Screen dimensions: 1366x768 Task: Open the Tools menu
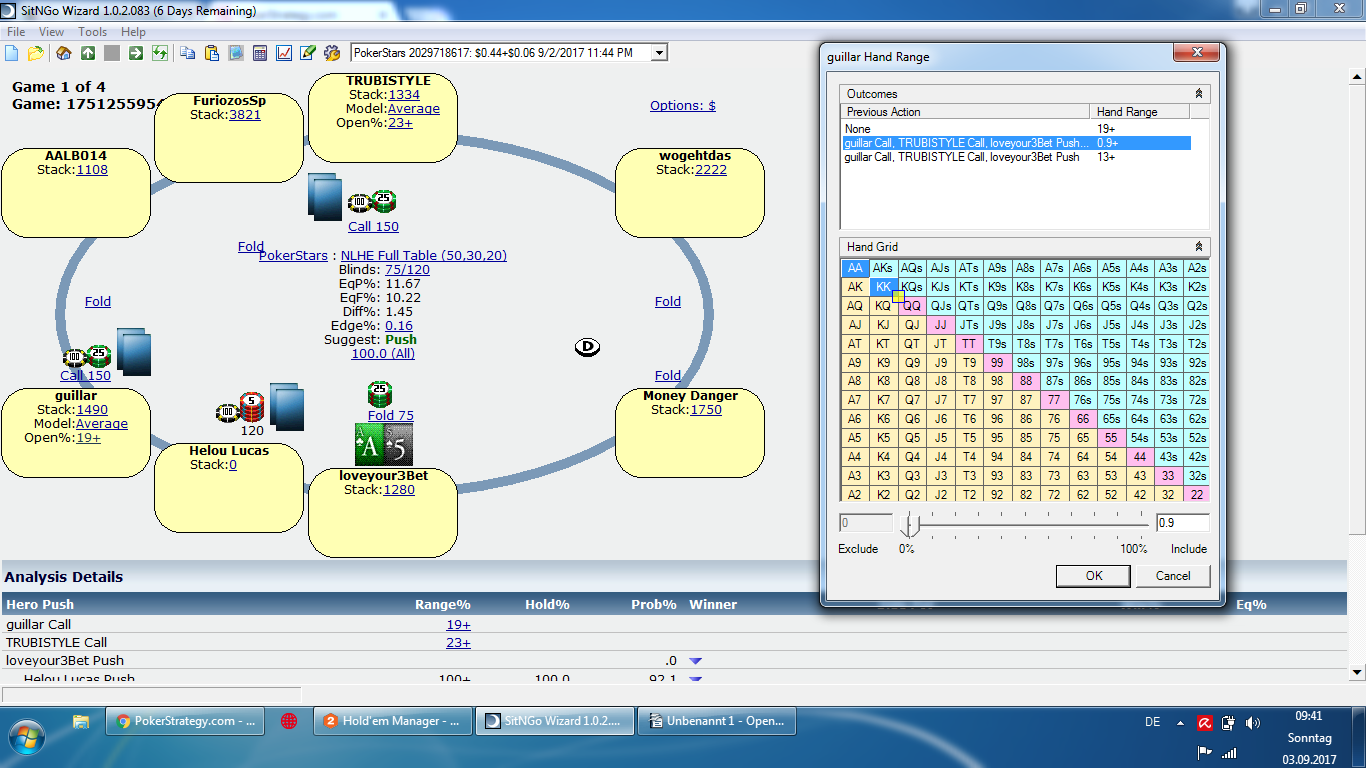coord(93,32)
